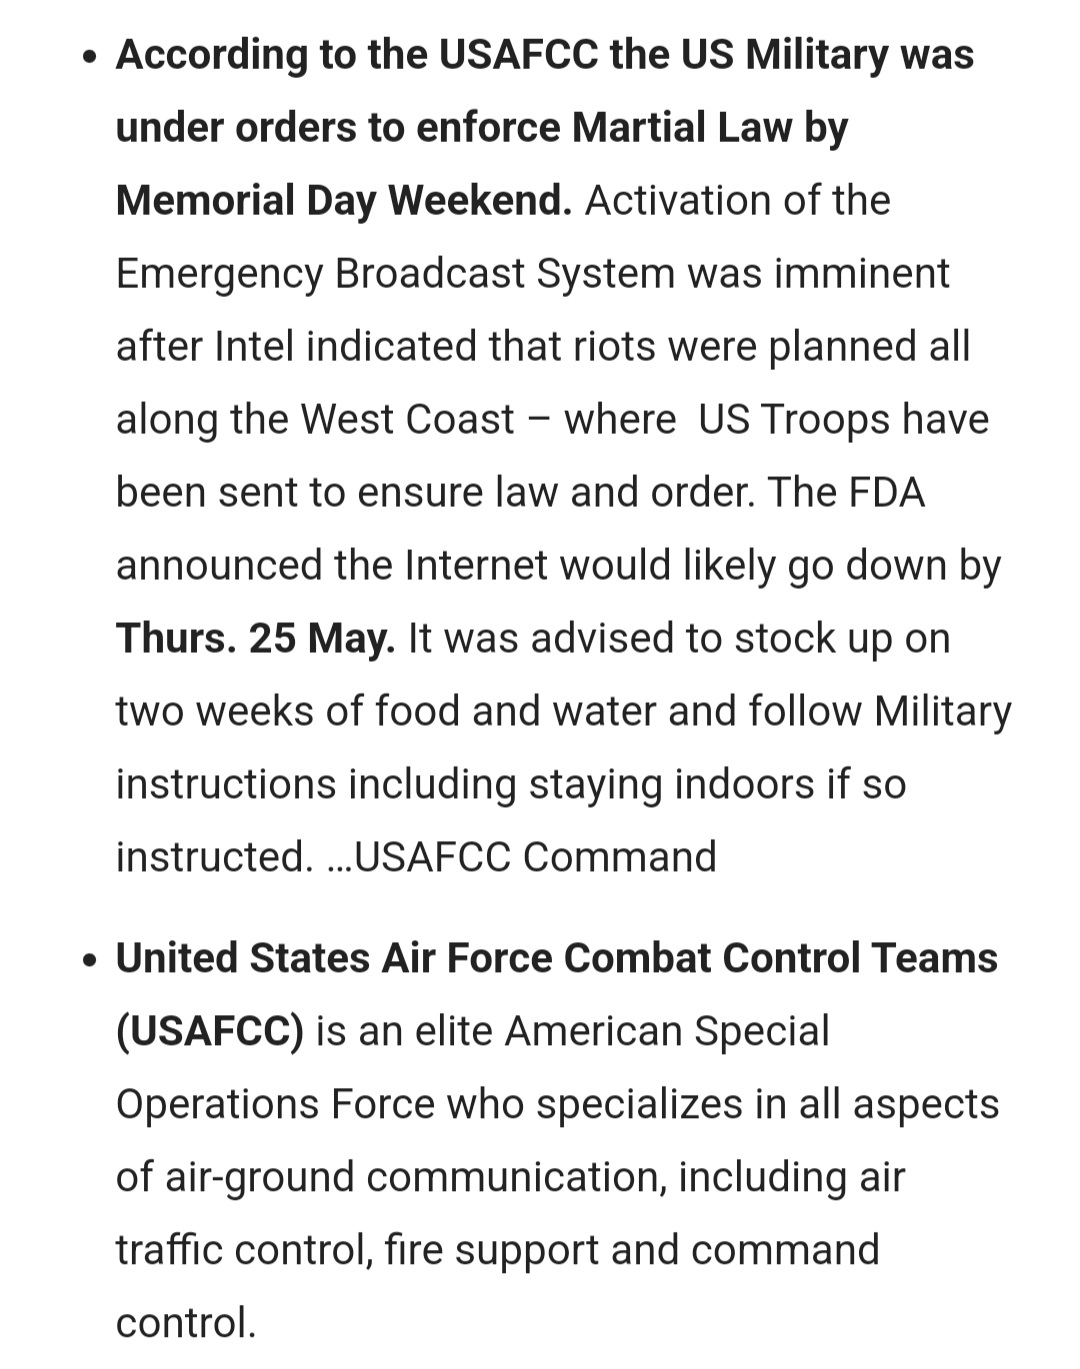Click the phrase "Emergency Broadcast System"
The width and height of the screenshot is (1080, 1369).
pyautogui.click(x=394, y=274)
